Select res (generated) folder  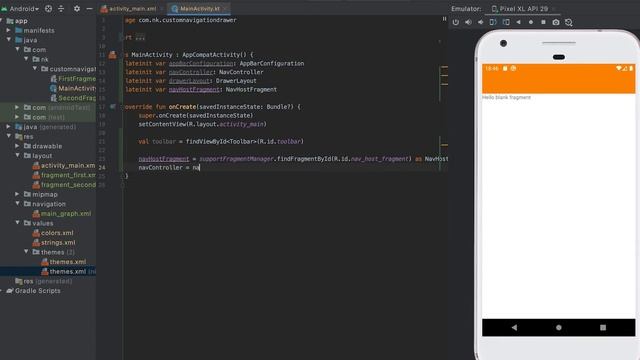(x=44, y=281)
